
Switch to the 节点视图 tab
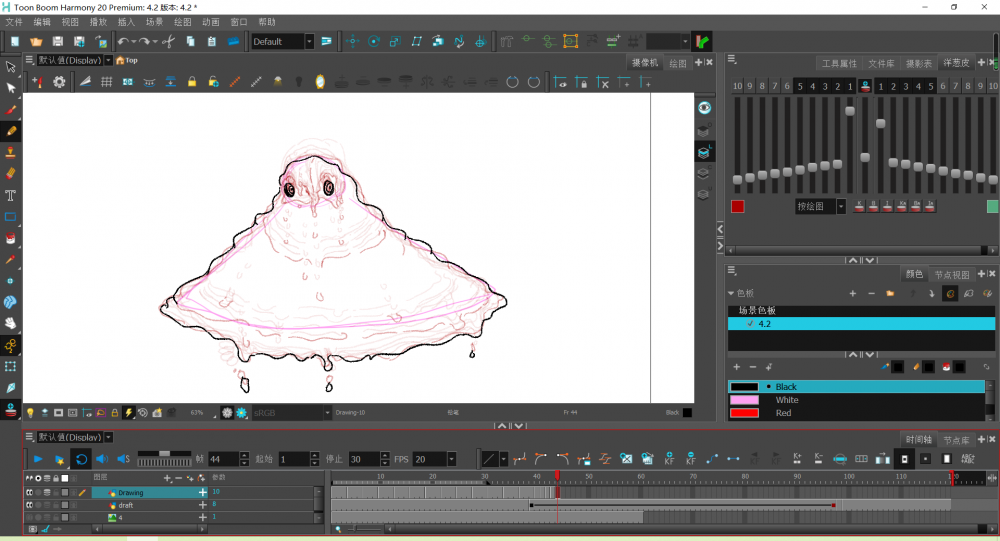tap(951, 275)
